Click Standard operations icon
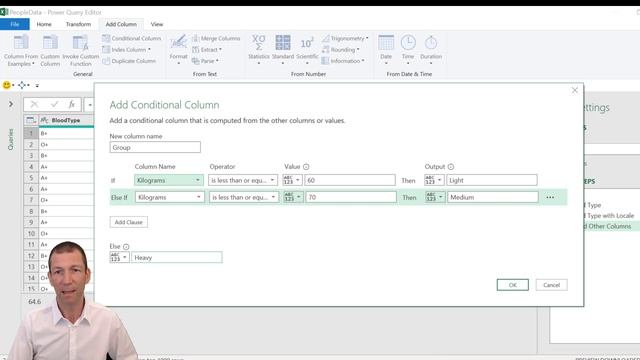 click(283, 49)
